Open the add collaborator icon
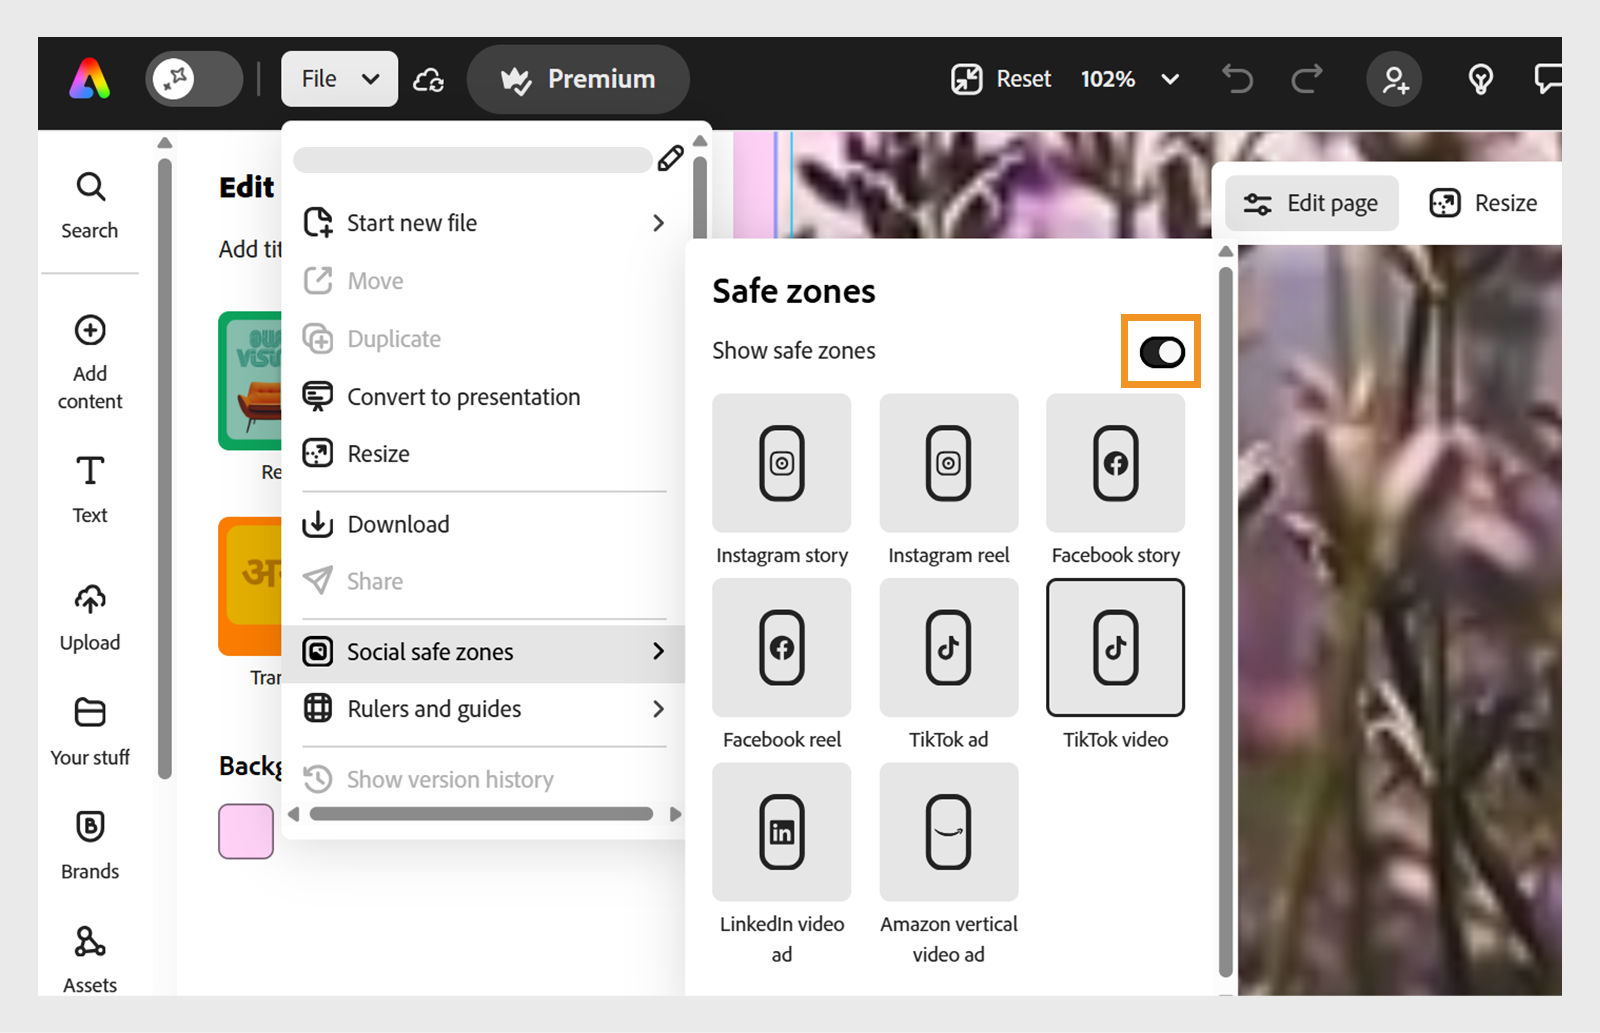Viewport: 1600px width, 1033px height. [1394, 81]
